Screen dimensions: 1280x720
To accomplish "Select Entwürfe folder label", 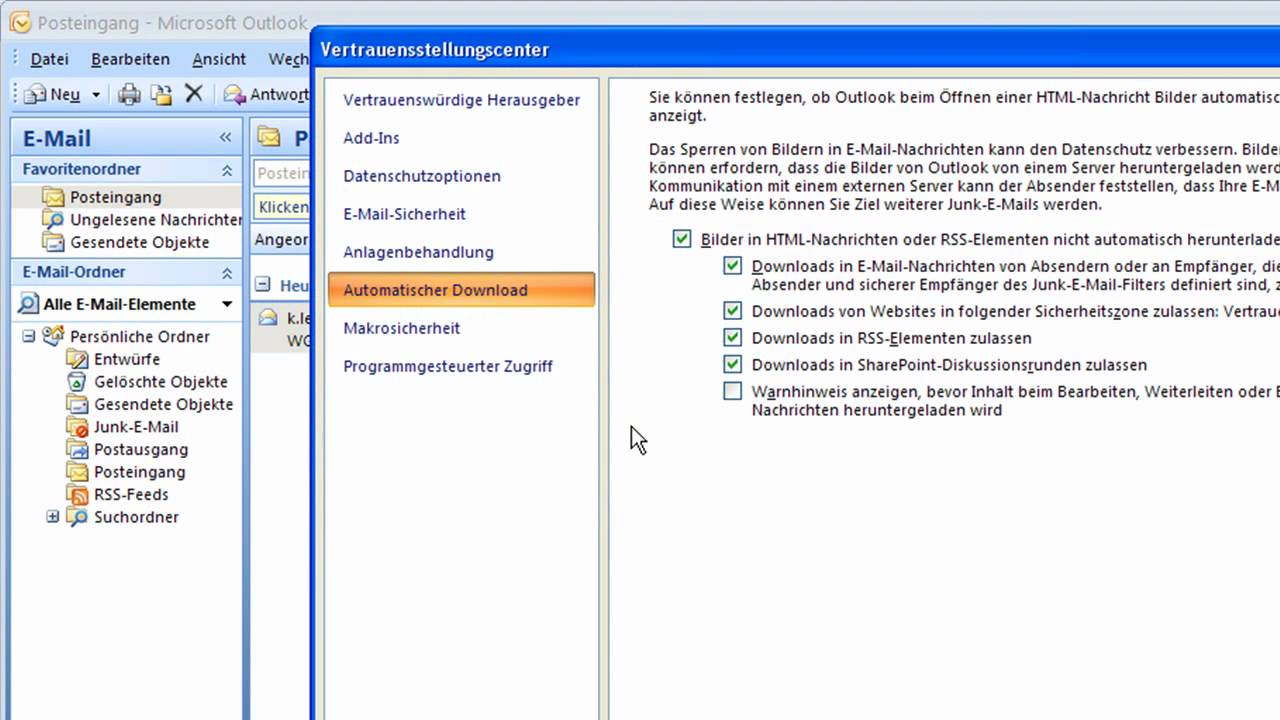I will click(x=127, y=359).
